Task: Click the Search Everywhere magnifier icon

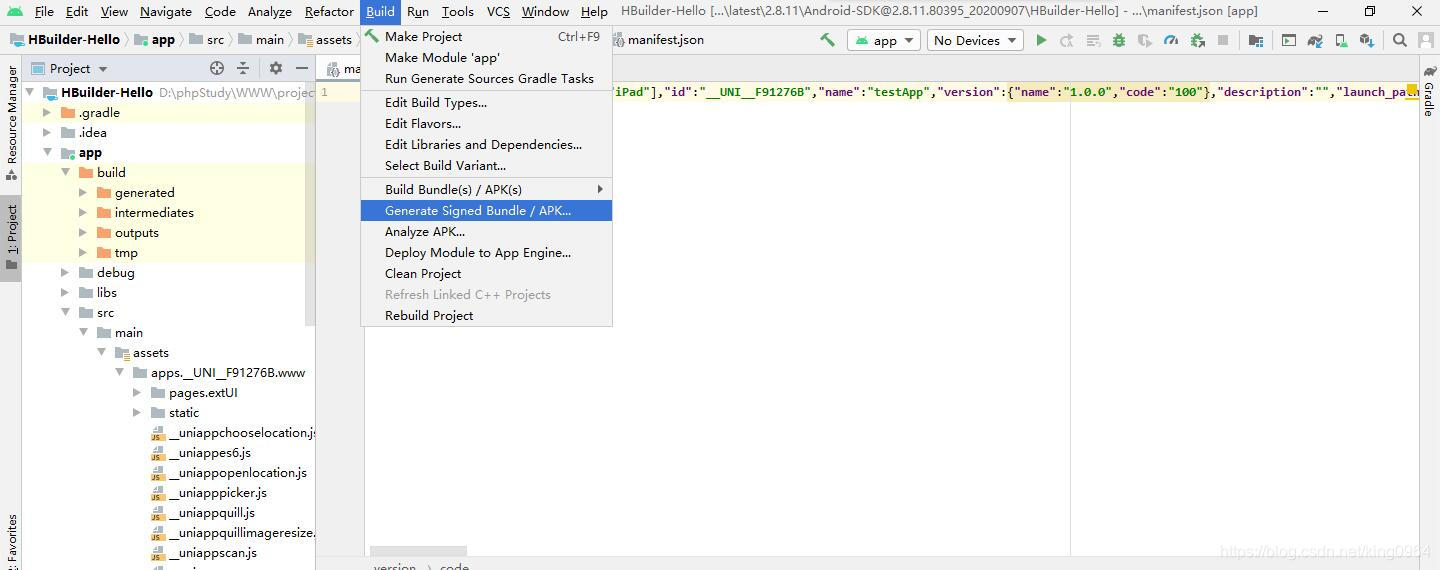Action: pos(1400,40)
